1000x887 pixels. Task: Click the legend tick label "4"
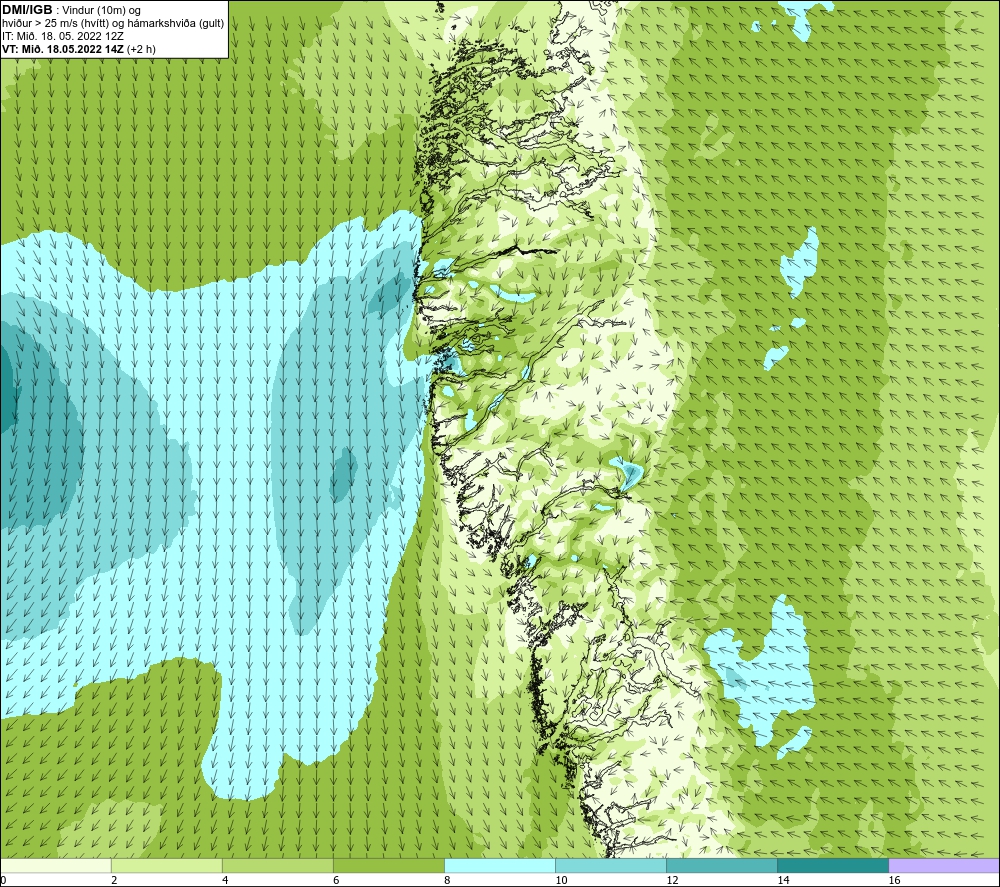pyautogui.click(x=225, y=880)
